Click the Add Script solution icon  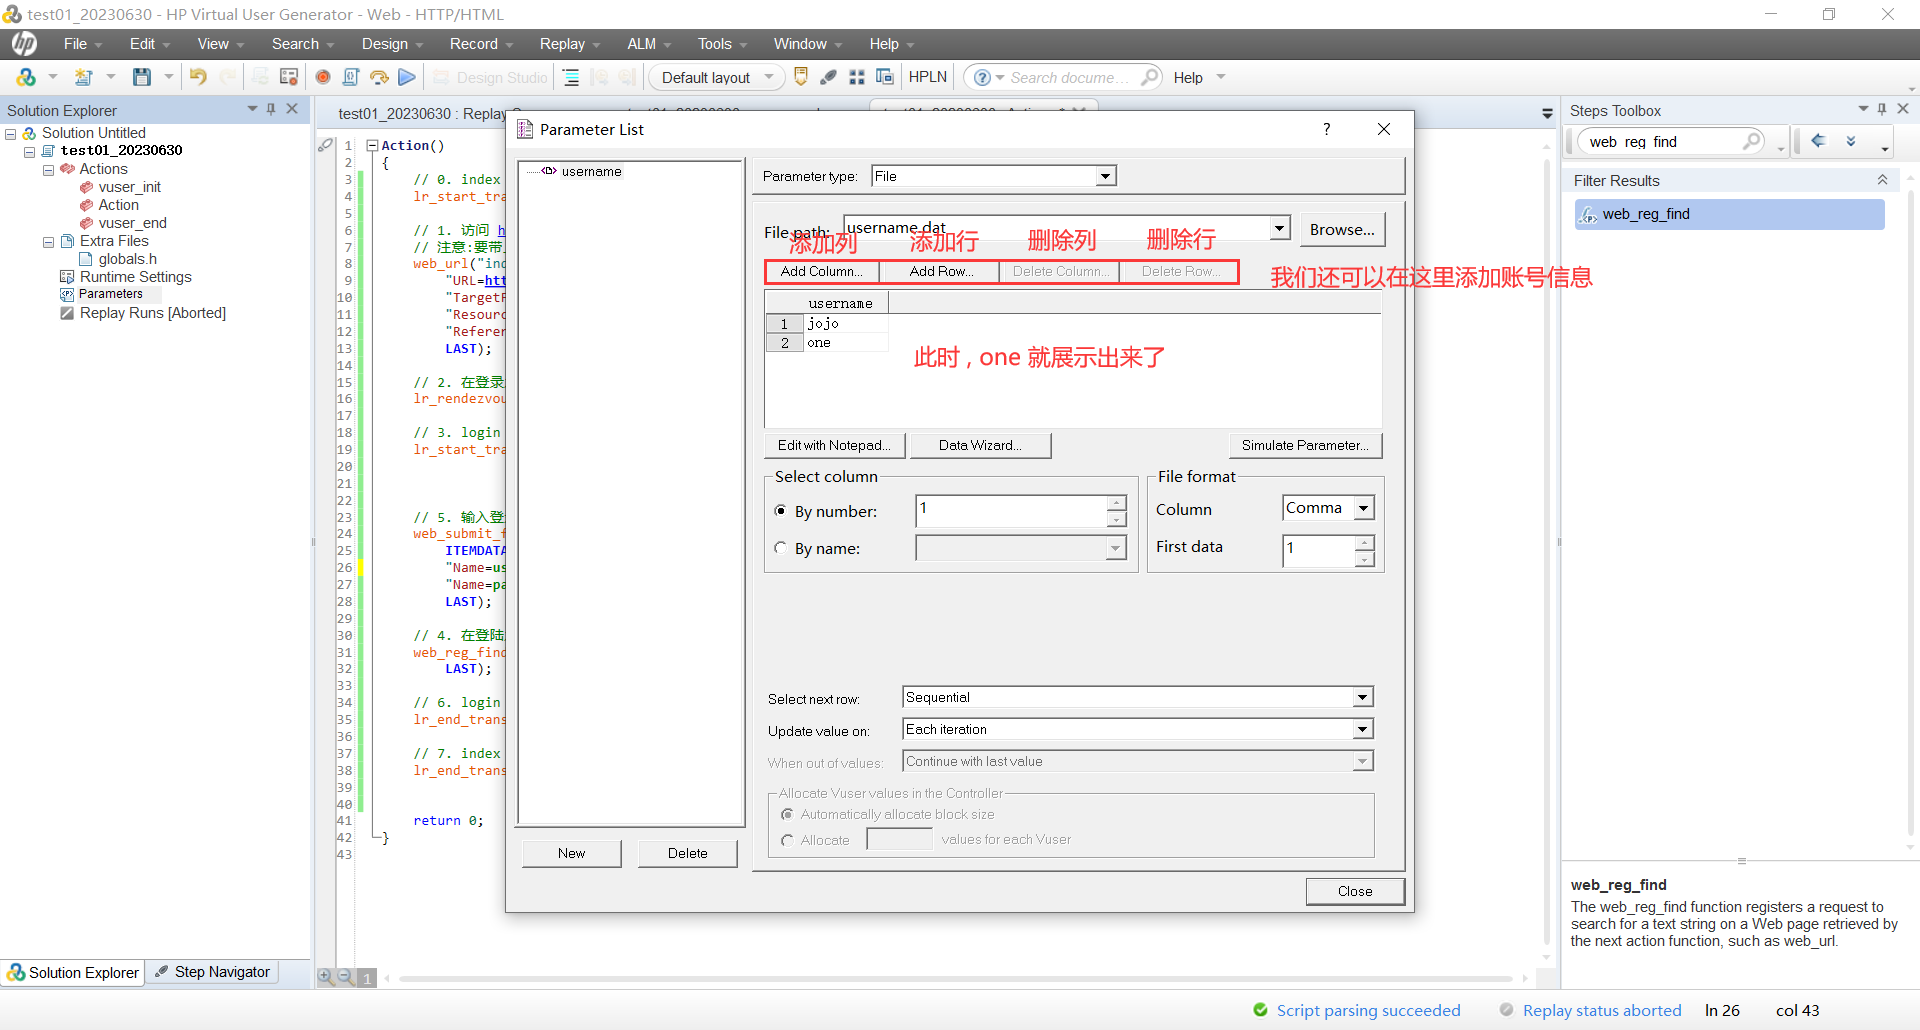pos(26,77)
